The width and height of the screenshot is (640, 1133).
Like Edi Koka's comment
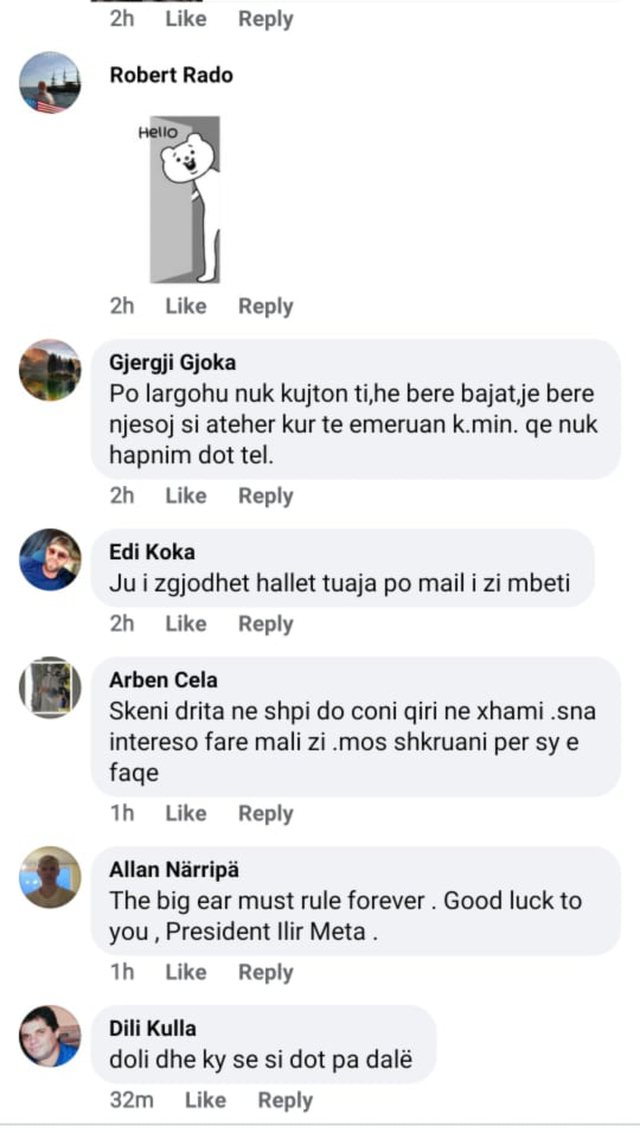coord(186,623)
